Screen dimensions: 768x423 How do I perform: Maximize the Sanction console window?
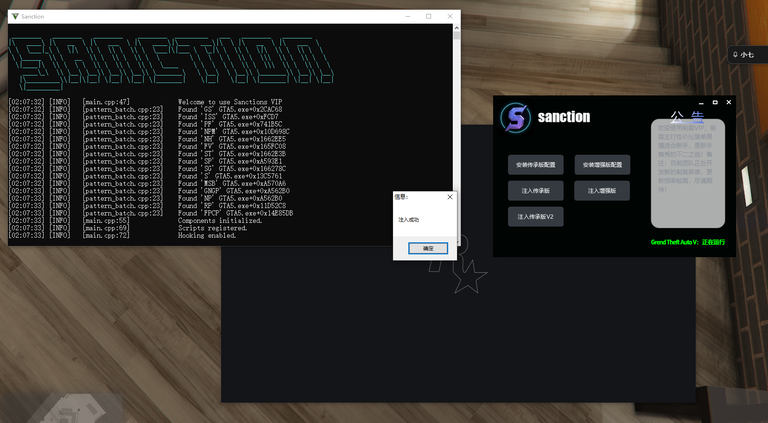(x=428, y=17)
